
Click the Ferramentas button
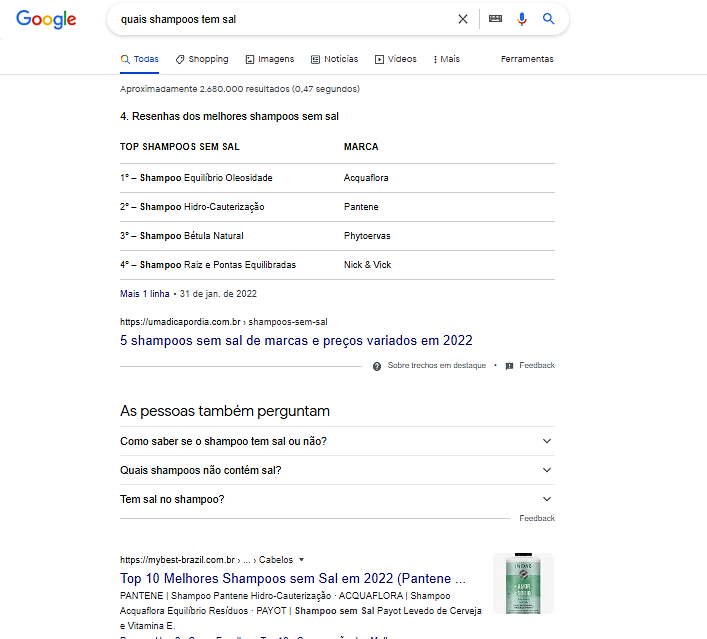point(527,59)
